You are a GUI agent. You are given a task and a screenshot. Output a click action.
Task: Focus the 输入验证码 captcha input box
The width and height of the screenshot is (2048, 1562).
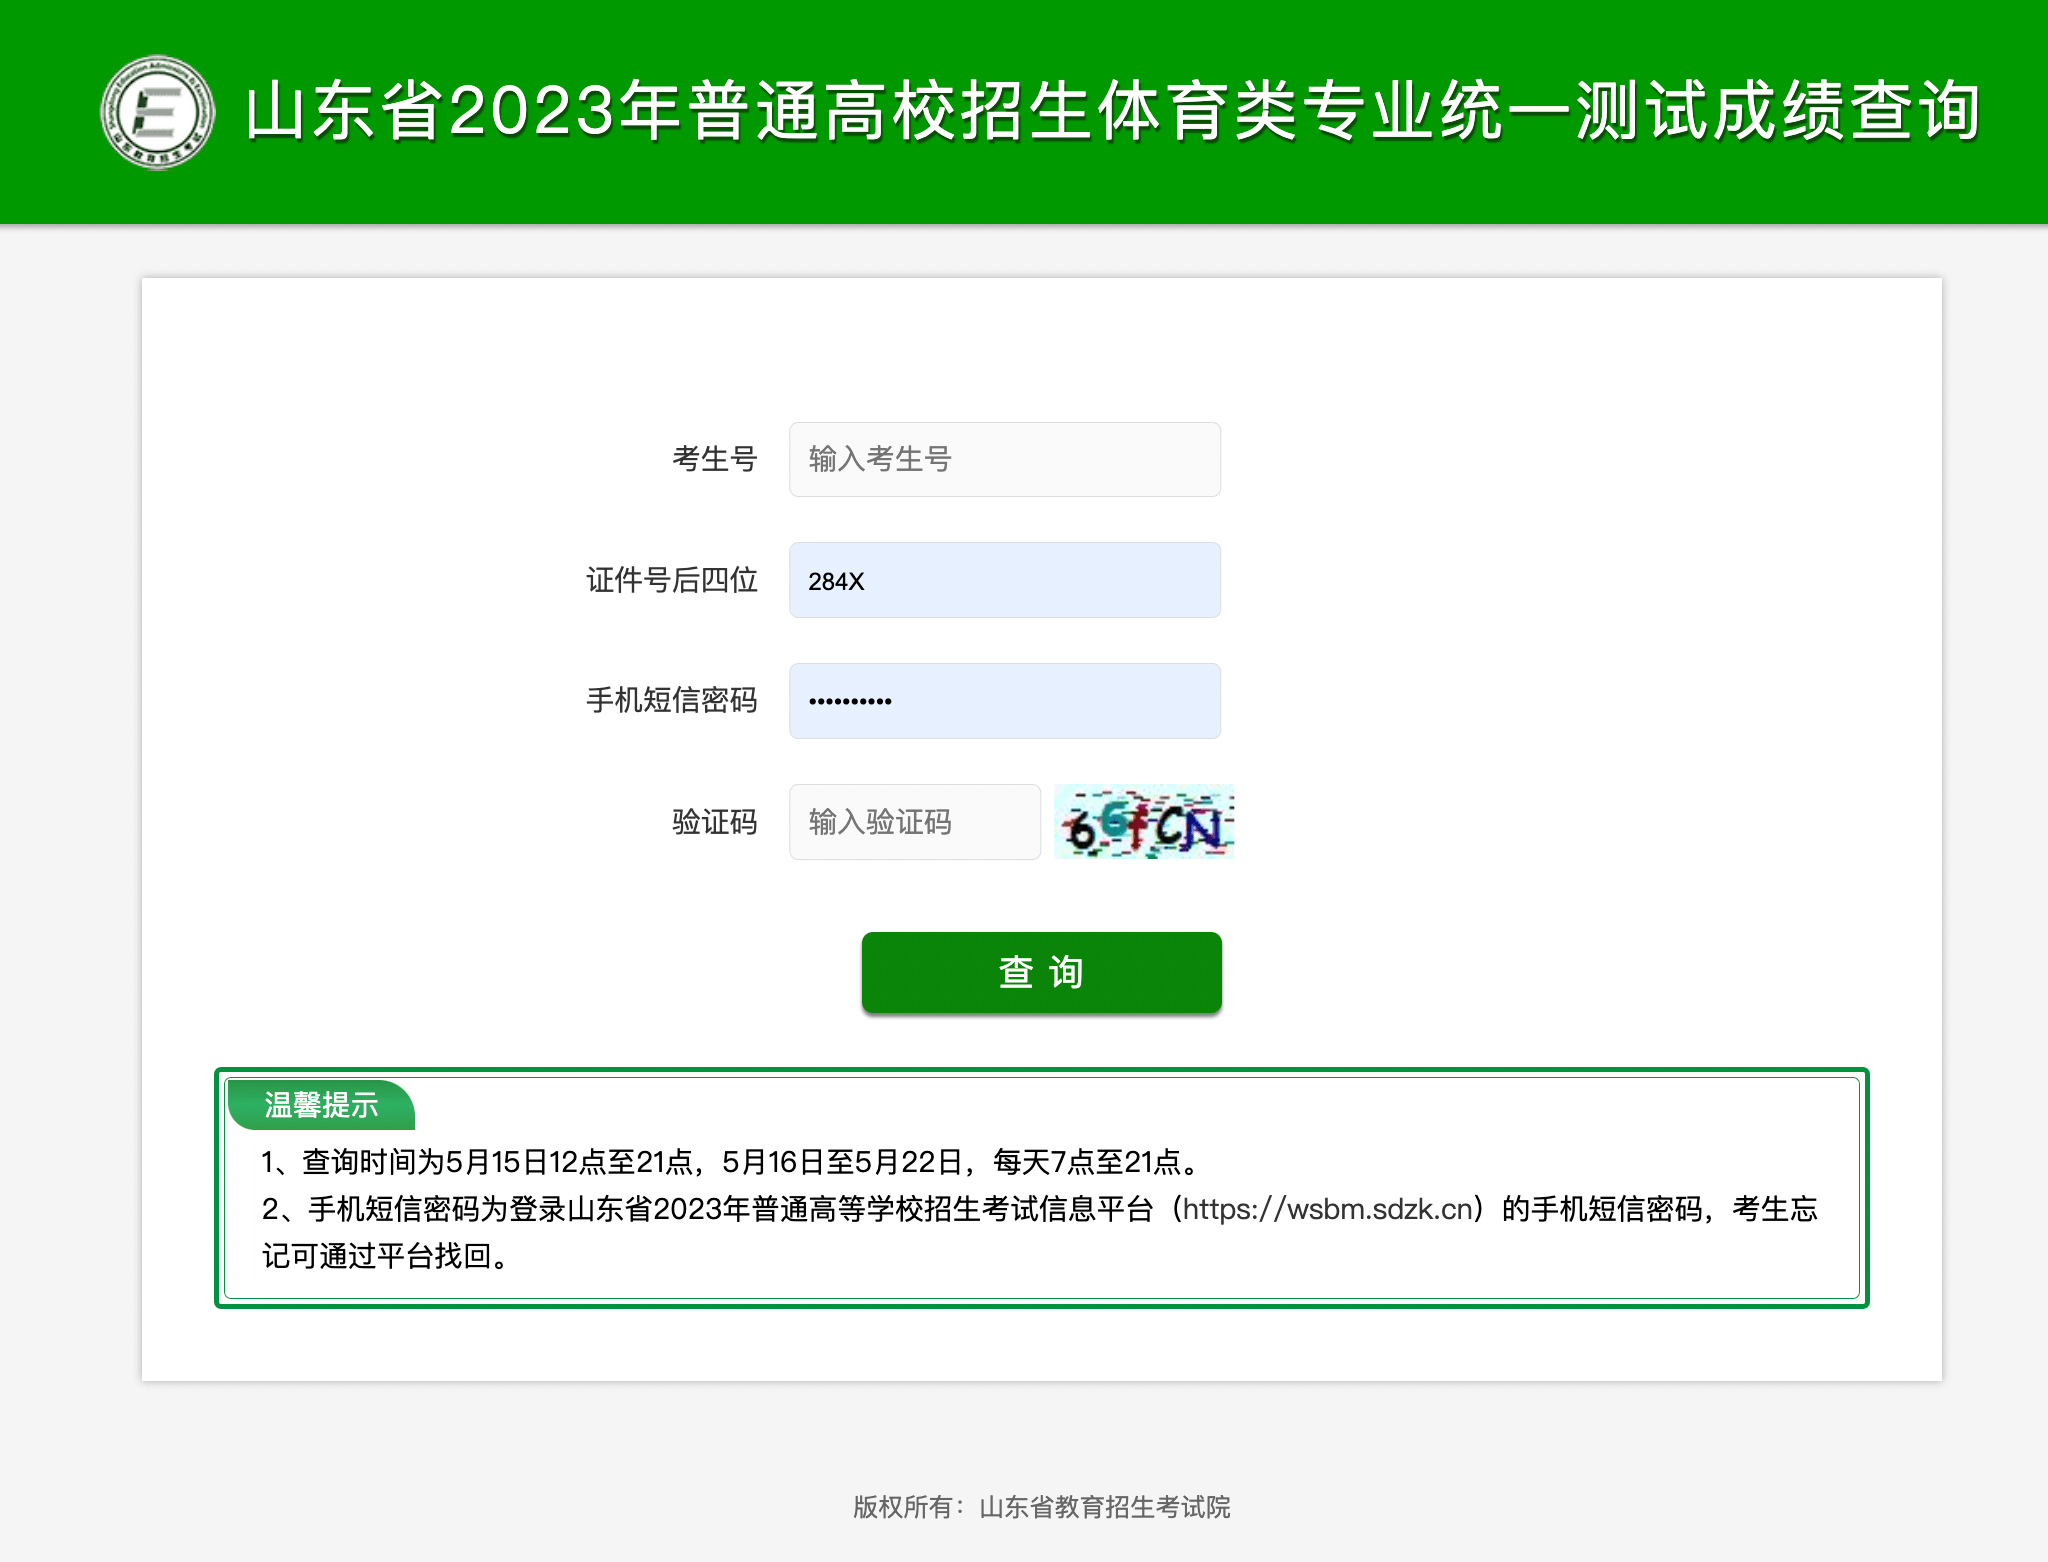(x=914, y=822)
